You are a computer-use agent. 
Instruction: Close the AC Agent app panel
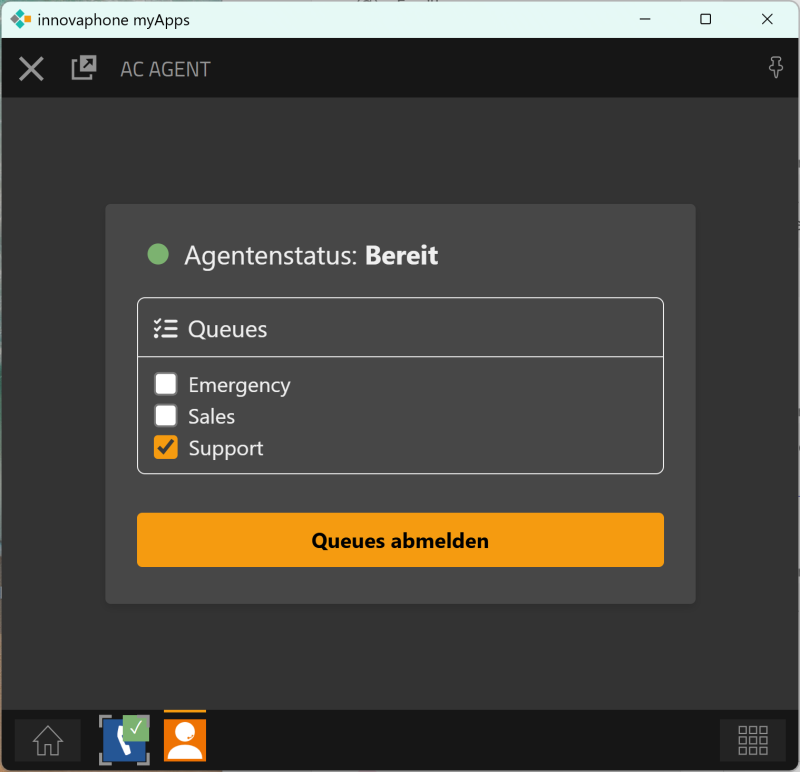pos(31,68)
